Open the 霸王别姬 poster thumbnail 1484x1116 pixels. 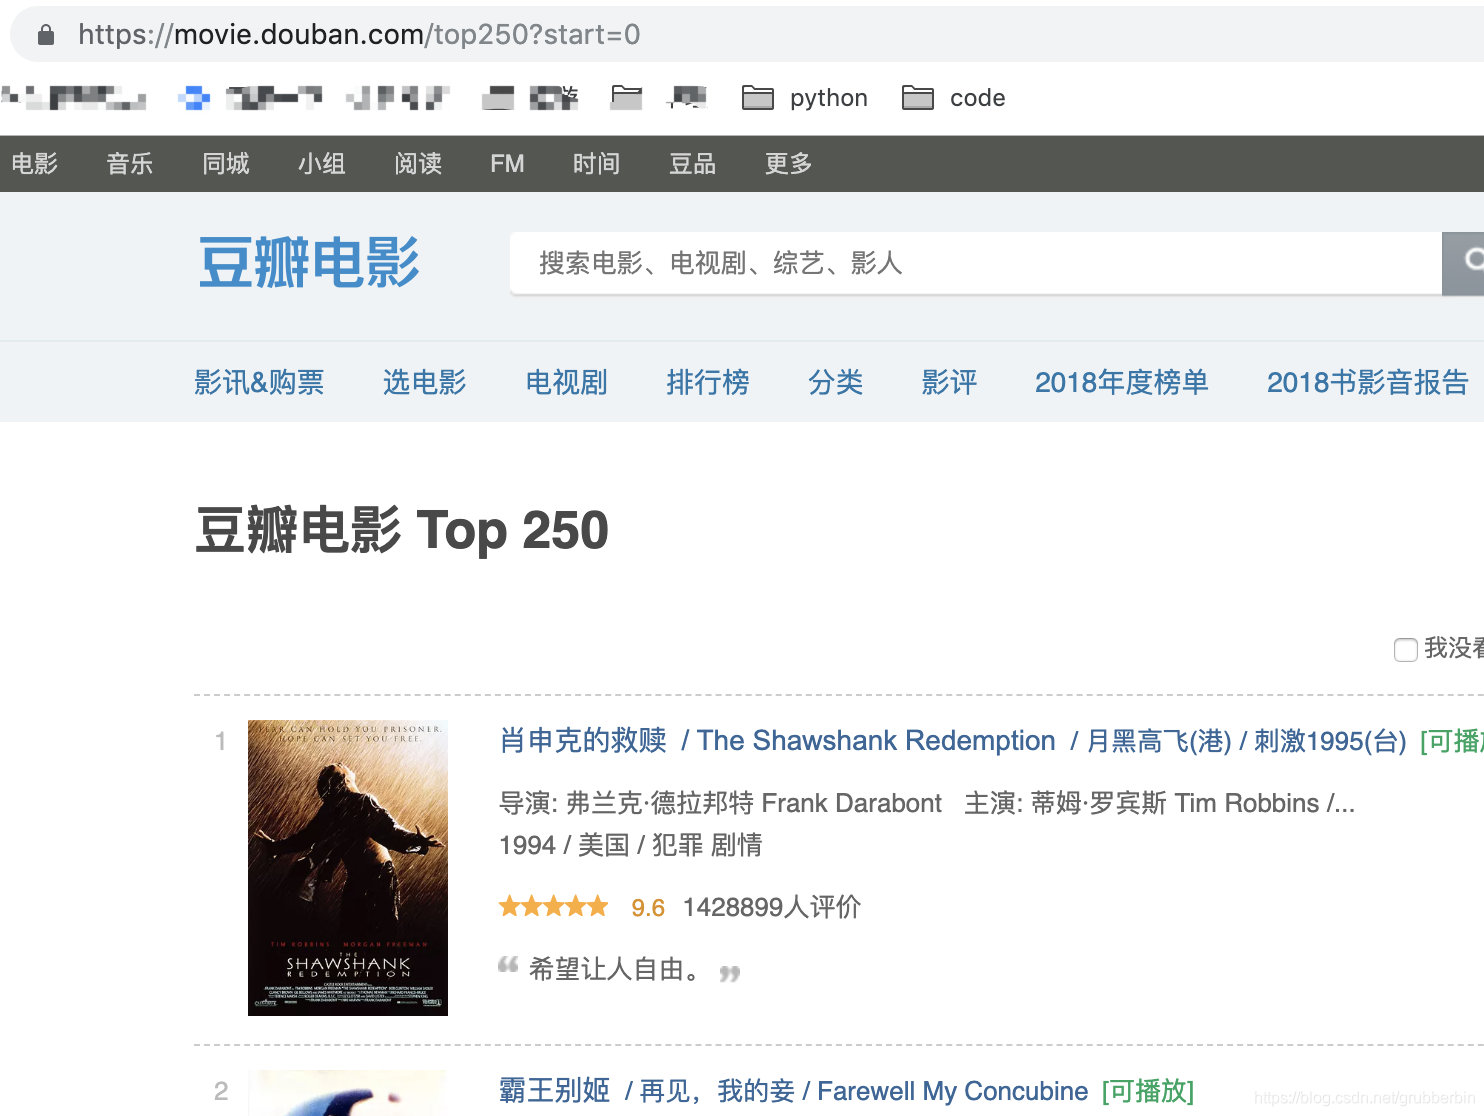tap(348, 1093)
